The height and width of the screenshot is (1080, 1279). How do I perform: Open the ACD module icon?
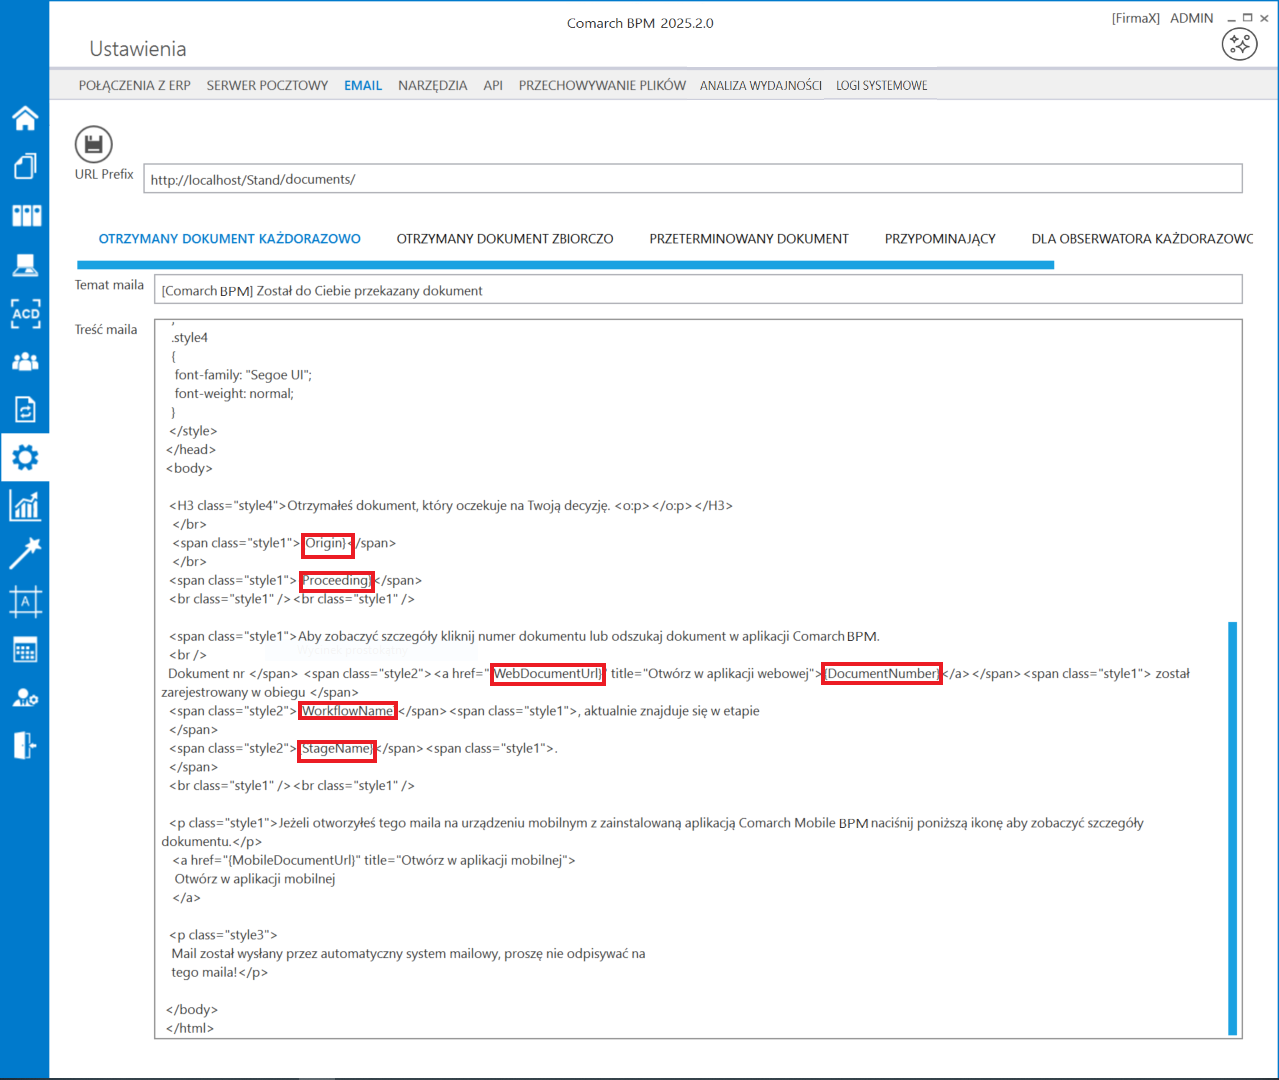pos(25,313)
